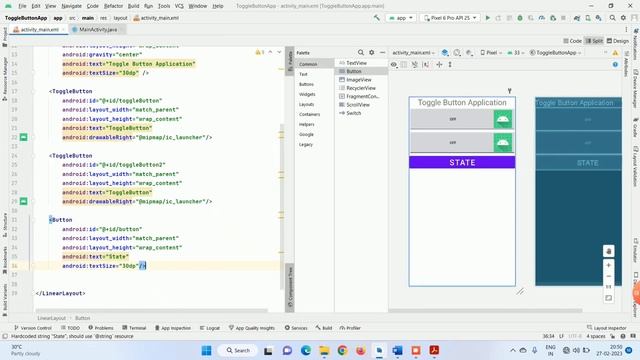Viewport: 640px width, 360px height.
Task: Open the Pixel 6 Pro API 25 device dropdown
Action: click(450, 18)
